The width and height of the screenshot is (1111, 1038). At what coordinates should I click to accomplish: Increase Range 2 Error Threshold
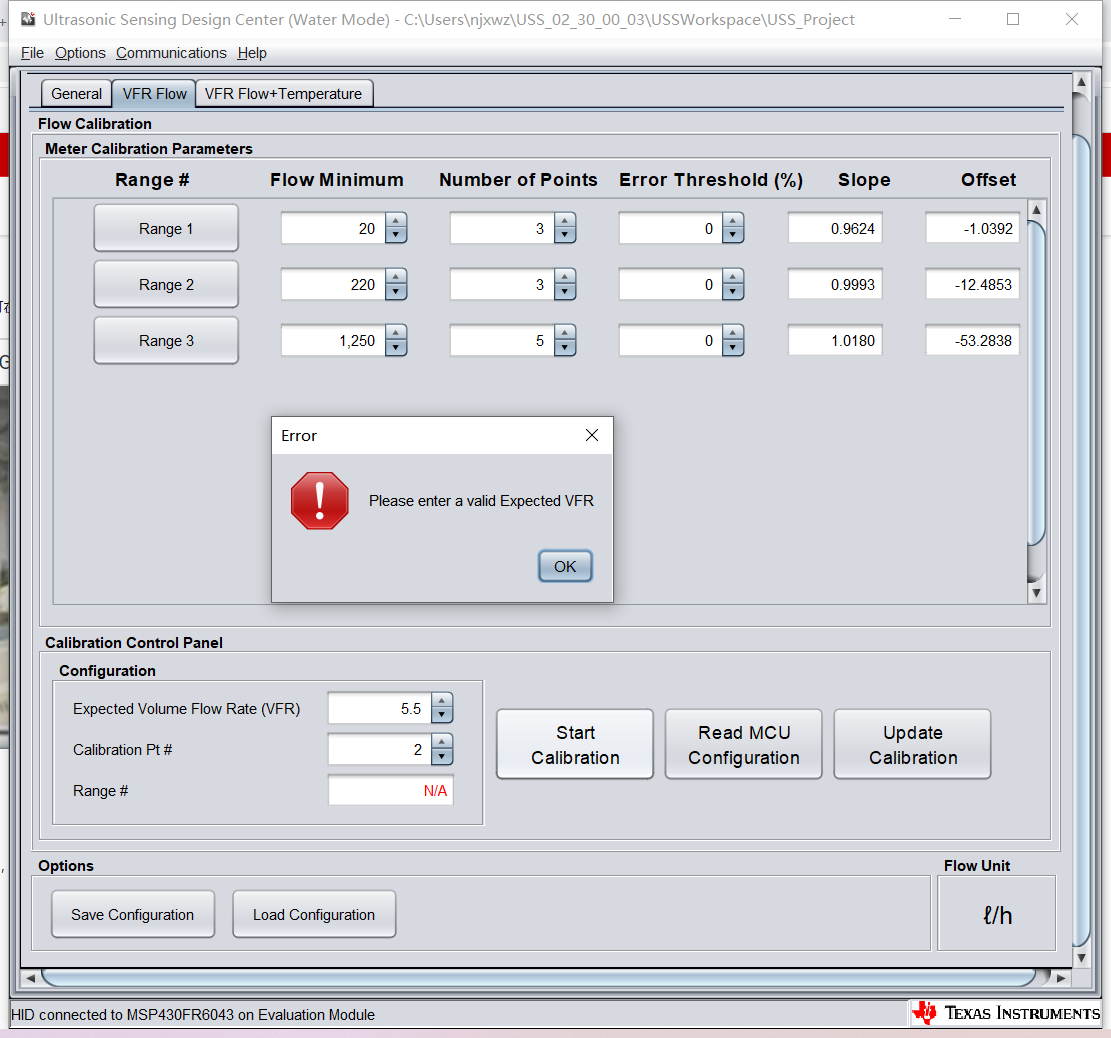point(733,276)
